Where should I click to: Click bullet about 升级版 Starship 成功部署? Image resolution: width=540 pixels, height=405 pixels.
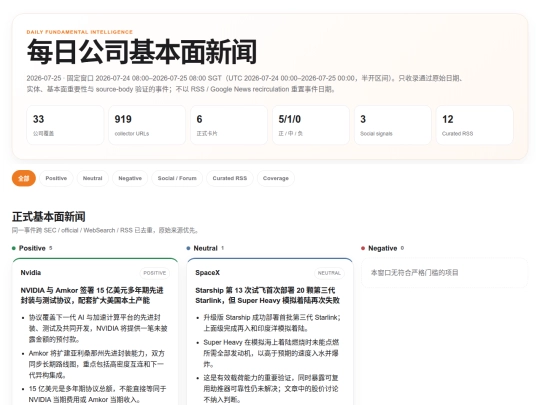coord(272,323)
